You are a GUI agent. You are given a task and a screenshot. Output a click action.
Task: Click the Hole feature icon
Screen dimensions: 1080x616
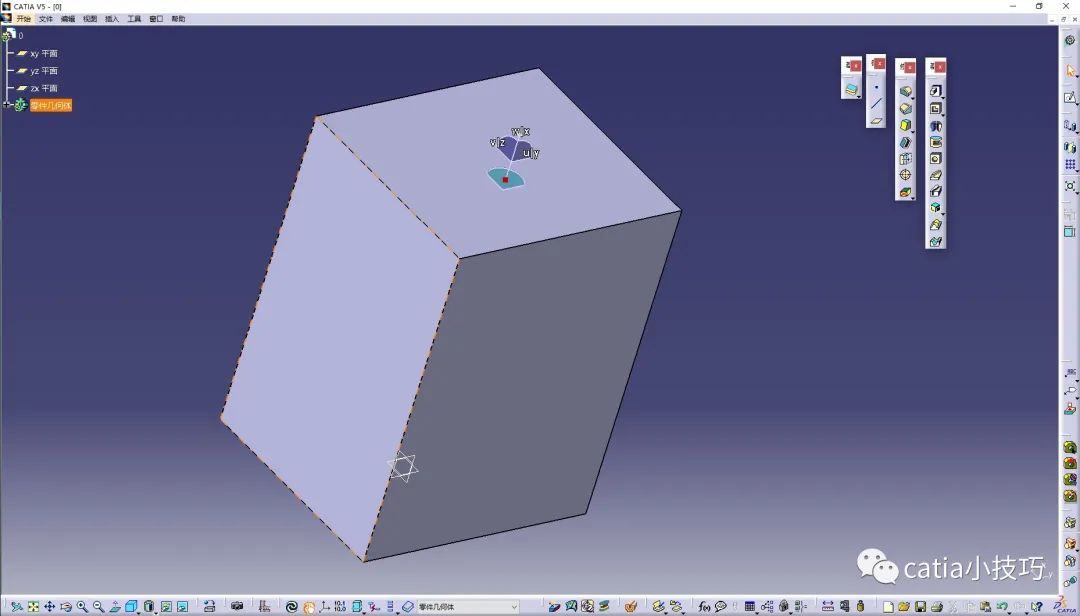[x=936, y=158]
